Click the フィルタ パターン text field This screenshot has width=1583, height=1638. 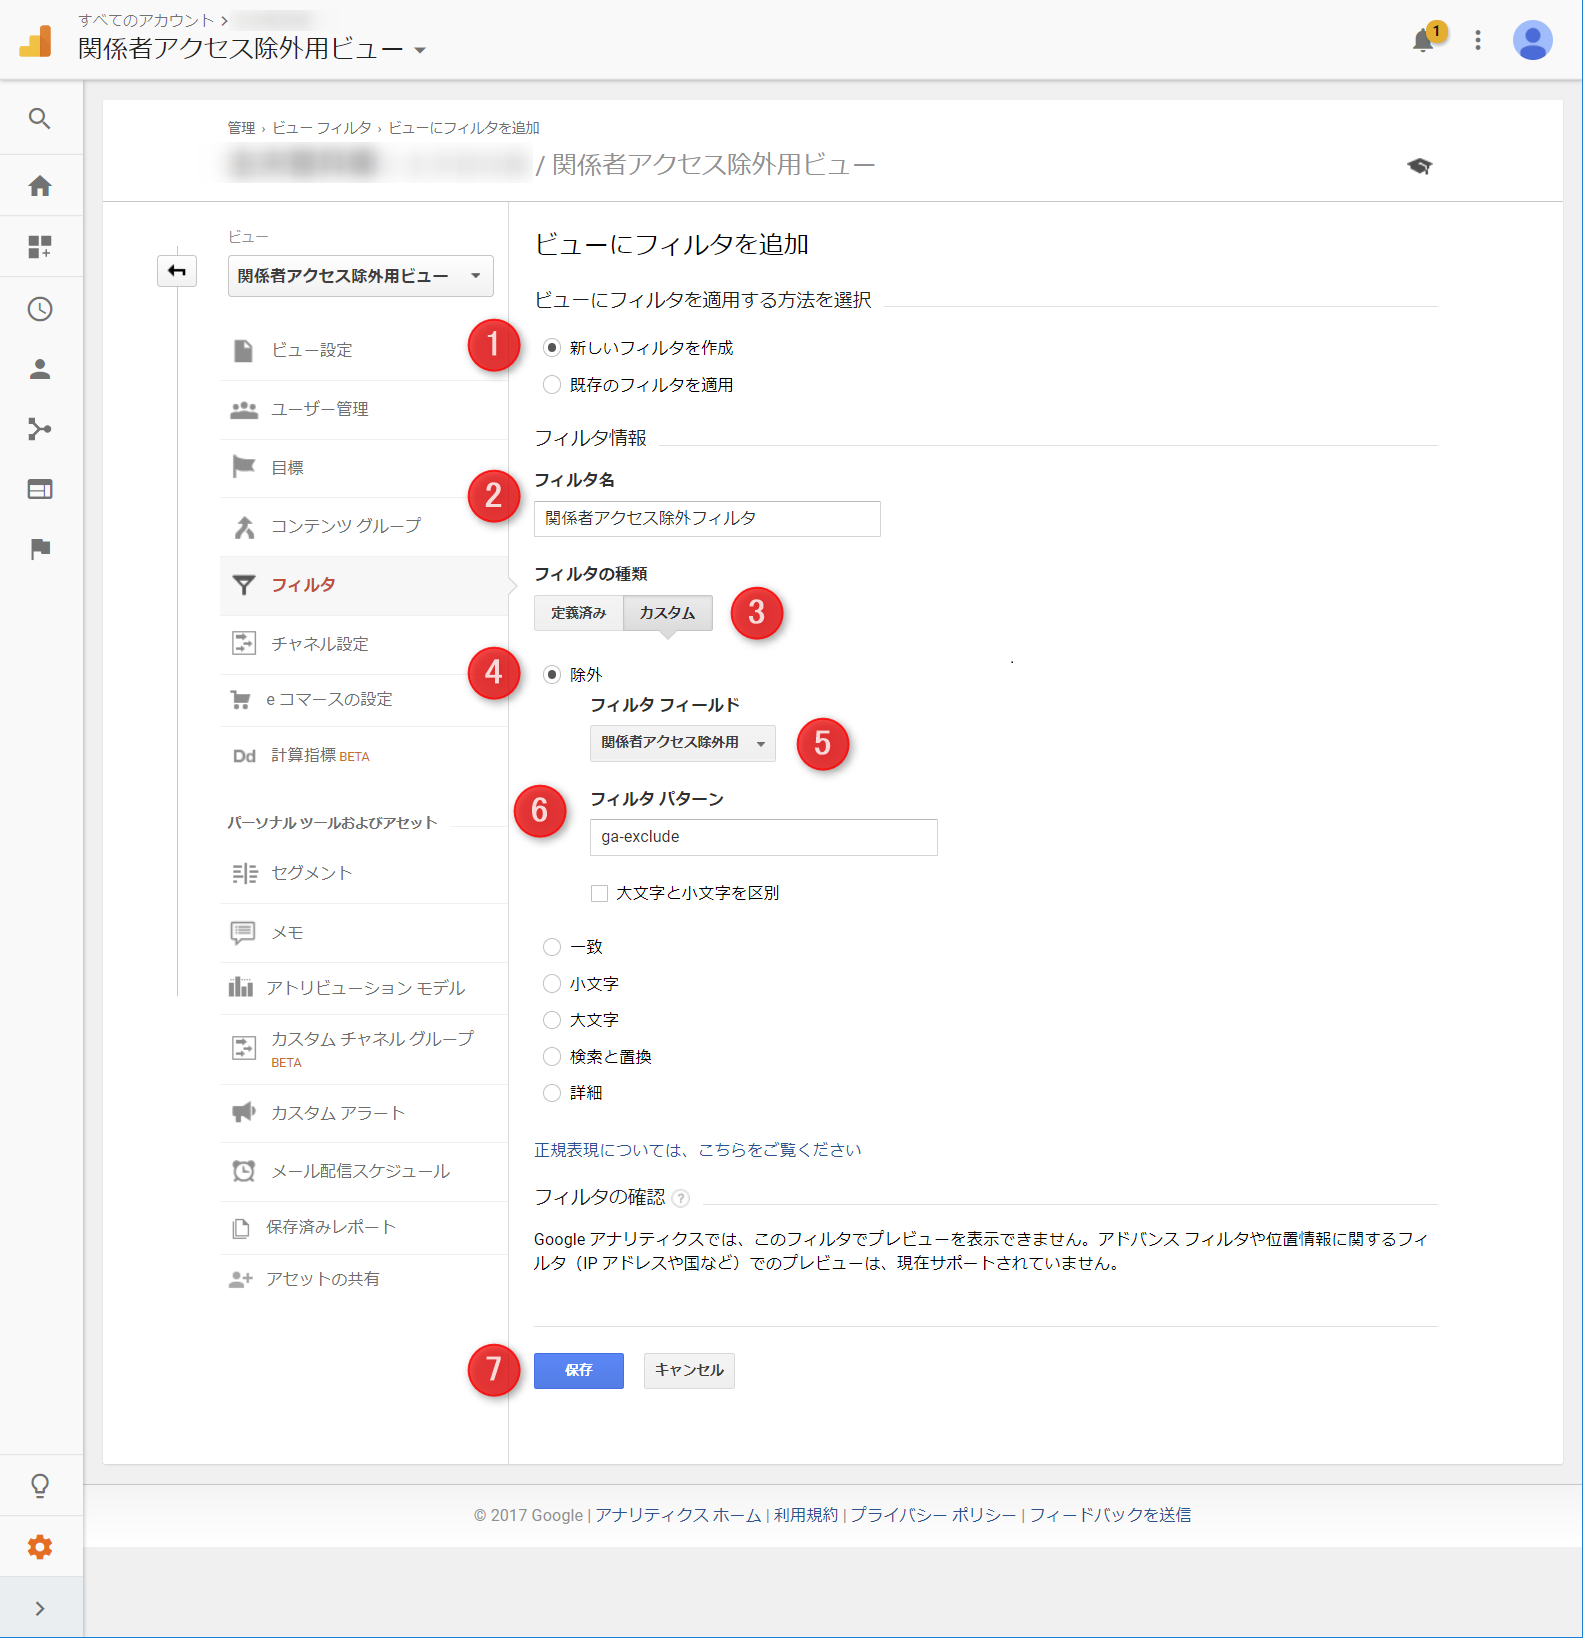pos(763,837)
